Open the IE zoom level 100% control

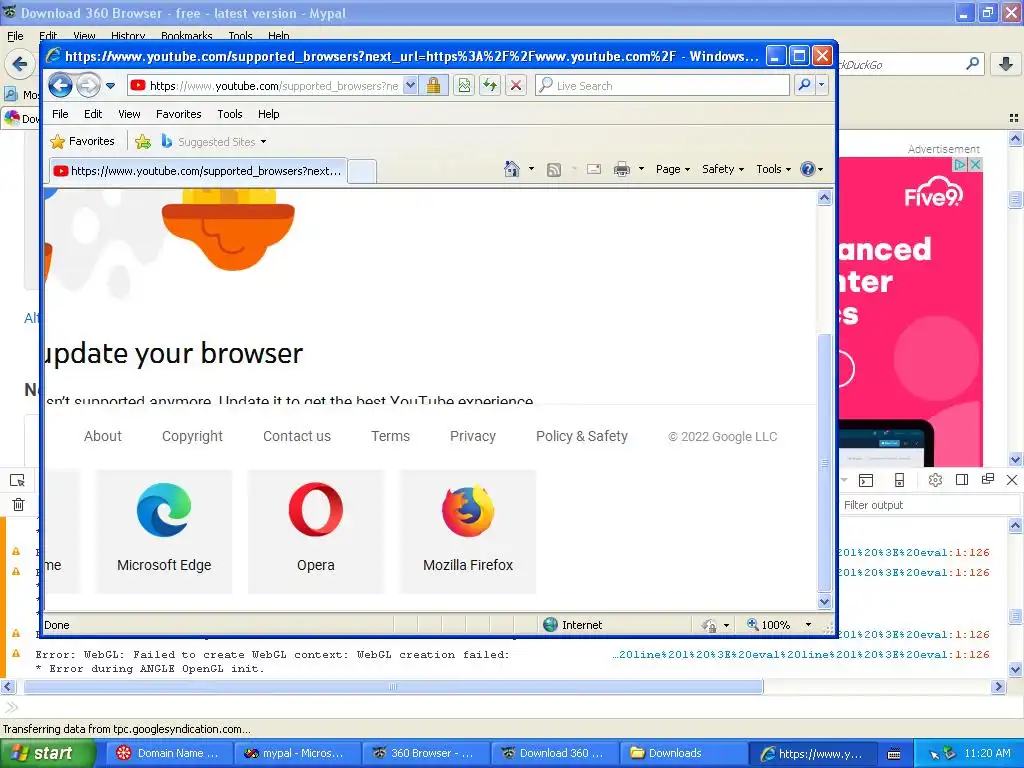click(778, 625)
